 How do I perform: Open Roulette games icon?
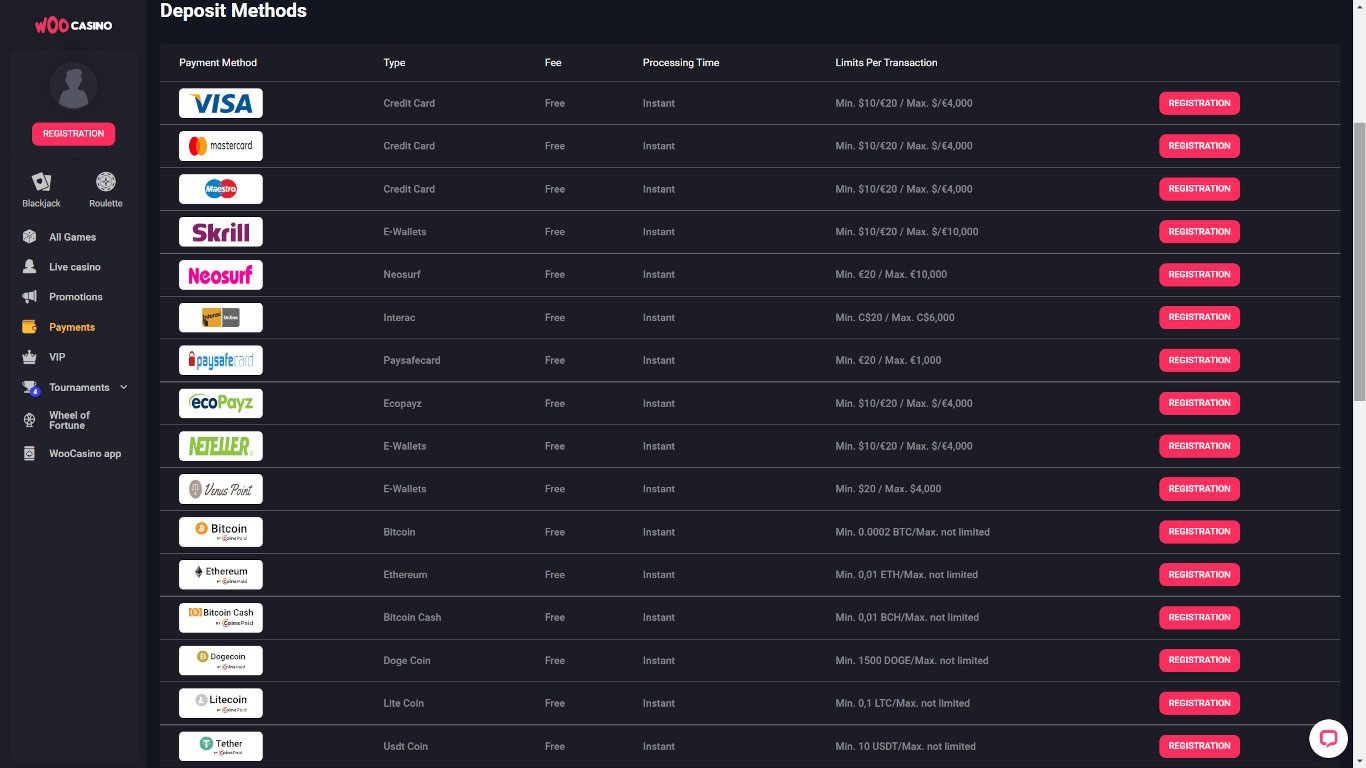coord(106,182)
